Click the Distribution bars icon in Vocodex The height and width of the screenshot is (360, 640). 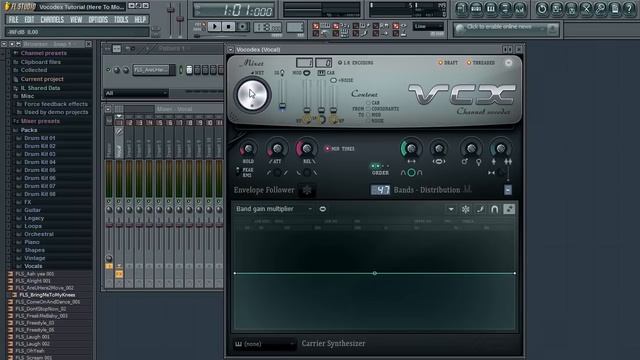468,189
